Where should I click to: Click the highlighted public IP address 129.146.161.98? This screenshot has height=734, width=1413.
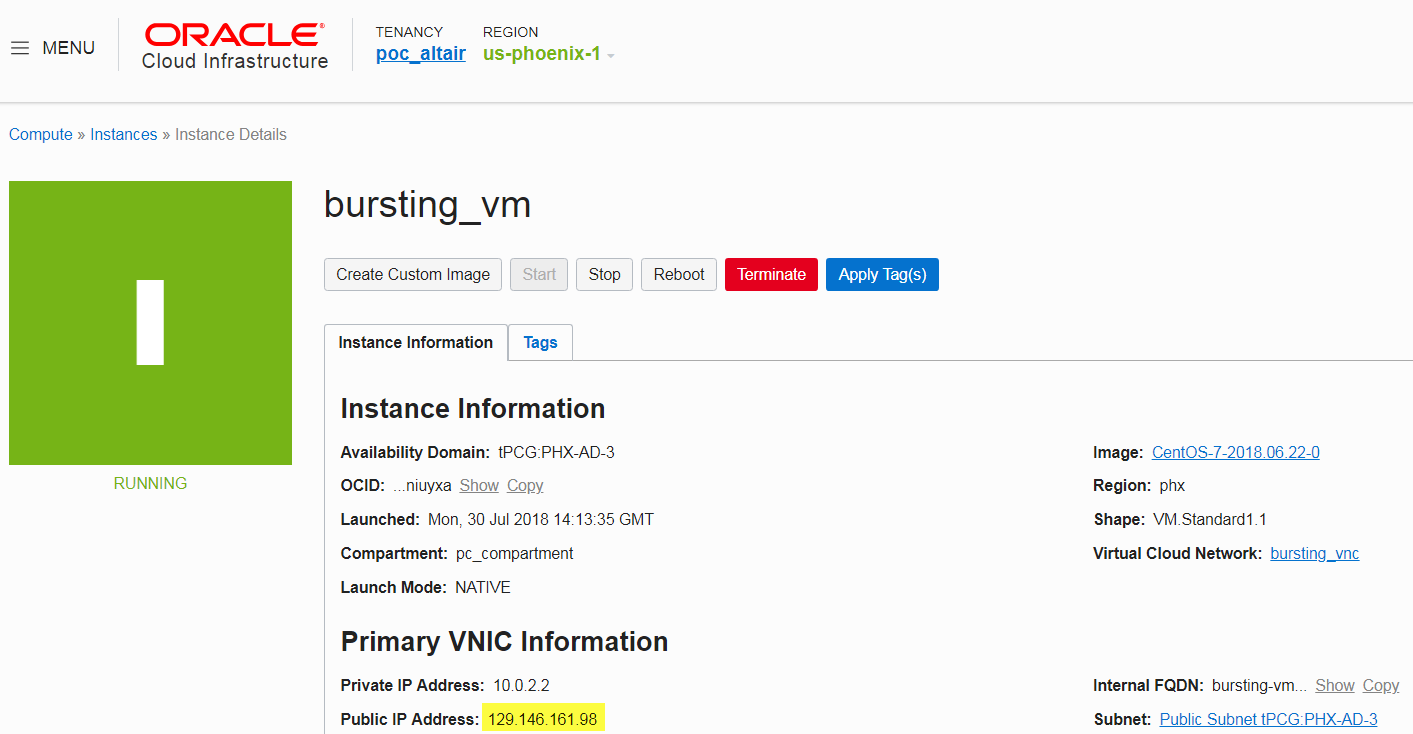coord(543,719)
